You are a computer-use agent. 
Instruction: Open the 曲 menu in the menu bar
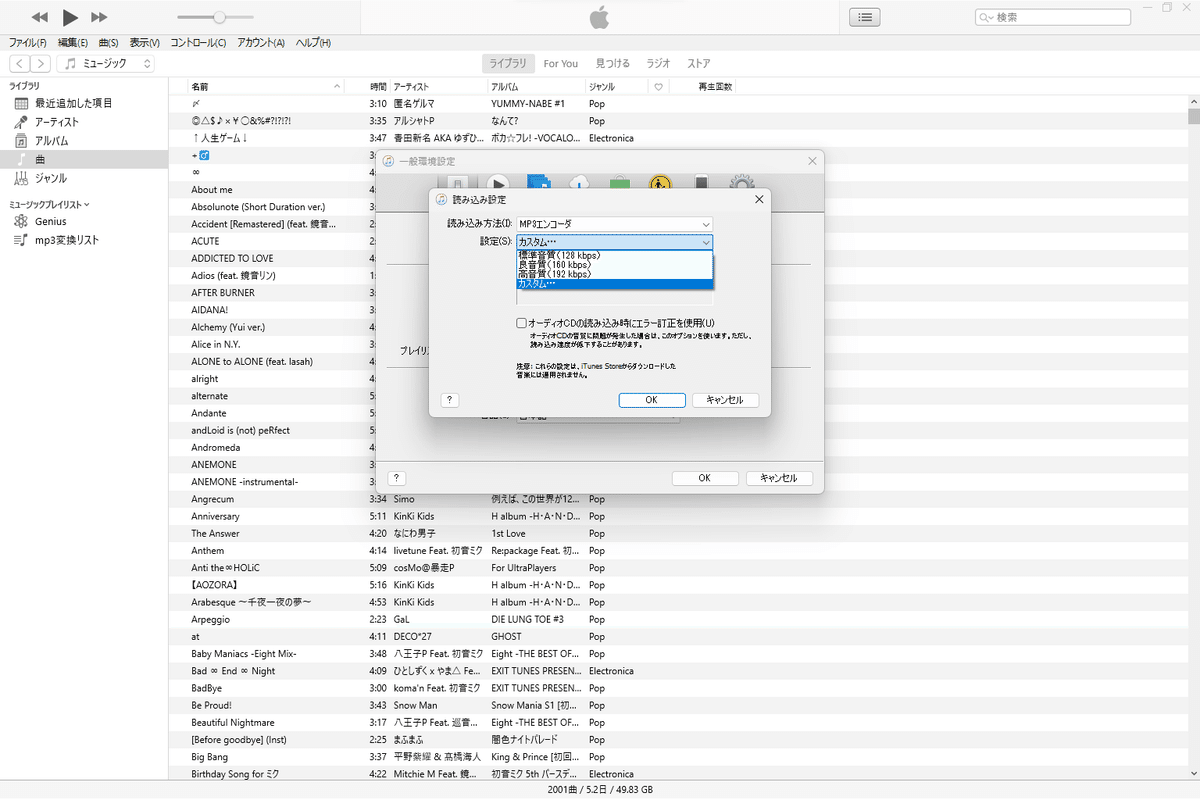click(x=109, y=43)
